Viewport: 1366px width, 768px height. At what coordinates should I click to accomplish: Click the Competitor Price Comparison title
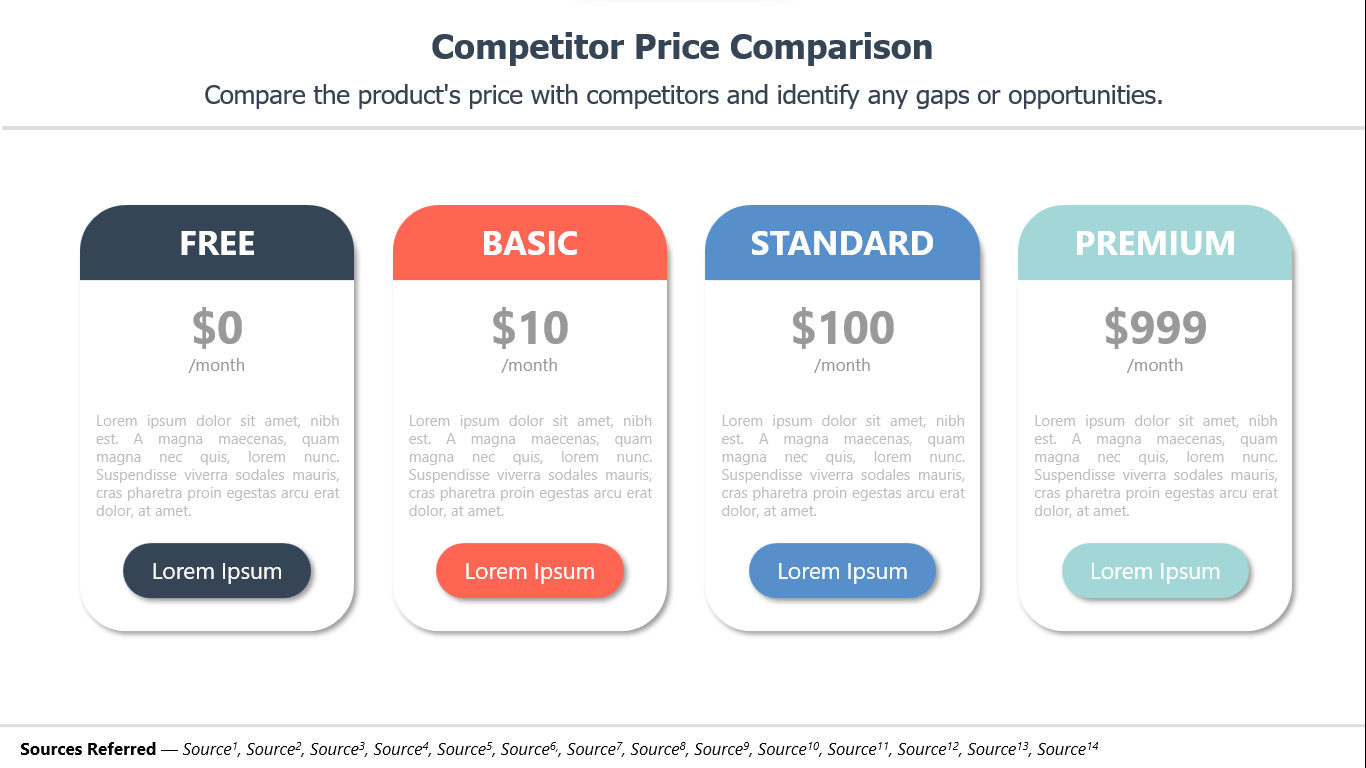click(682, 47)
